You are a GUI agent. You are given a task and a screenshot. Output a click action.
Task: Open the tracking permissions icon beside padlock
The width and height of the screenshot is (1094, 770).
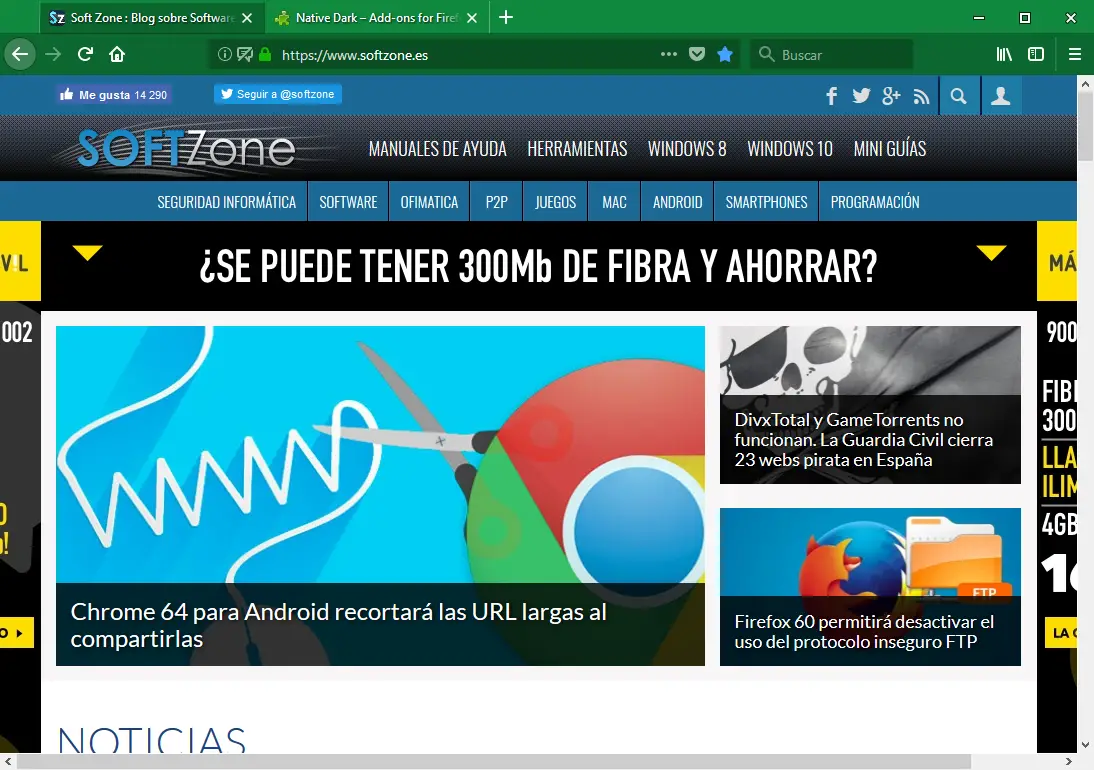coord(245,54)
